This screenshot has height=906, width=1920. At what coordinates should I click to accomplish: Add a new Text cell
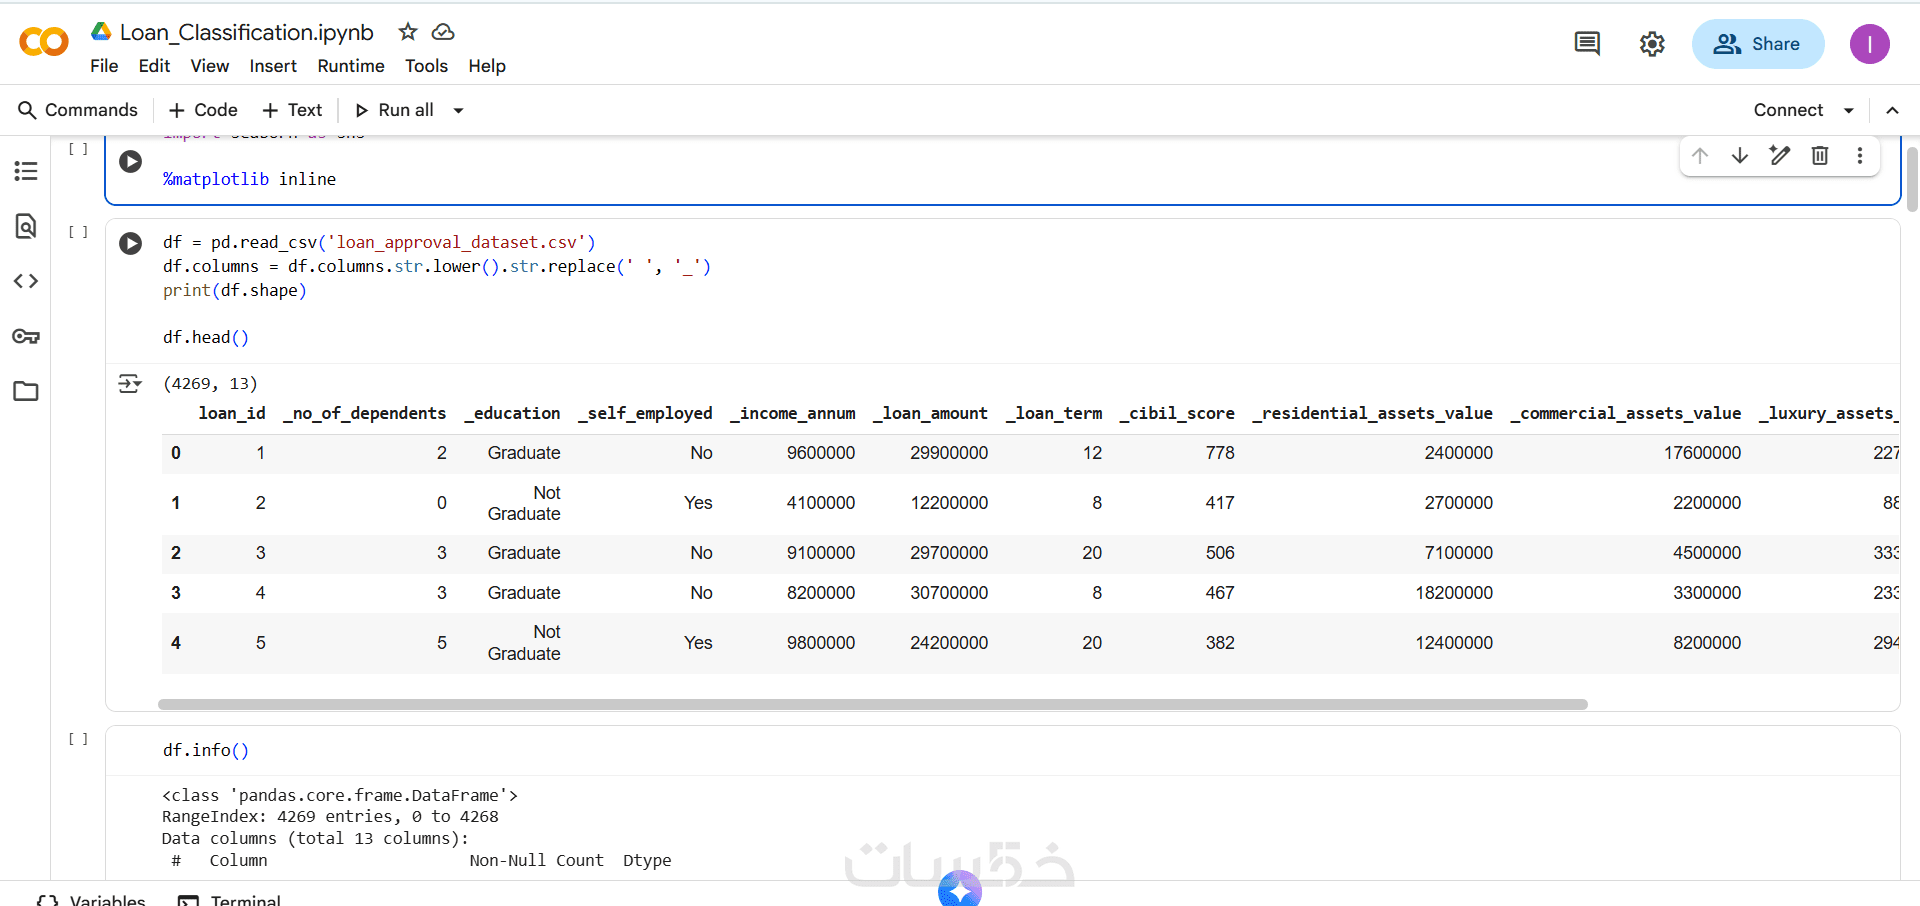tap(292, 110)
